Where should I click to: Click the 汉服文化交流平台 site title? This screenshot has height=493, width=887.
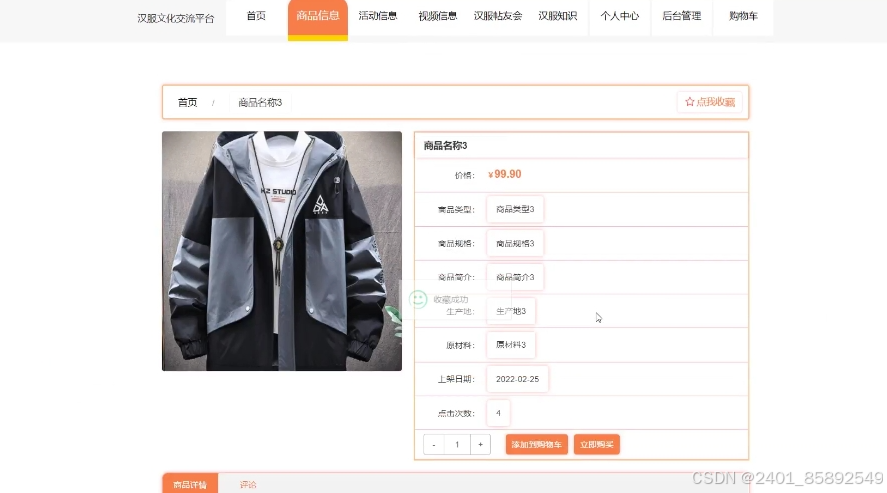[176, 19]
